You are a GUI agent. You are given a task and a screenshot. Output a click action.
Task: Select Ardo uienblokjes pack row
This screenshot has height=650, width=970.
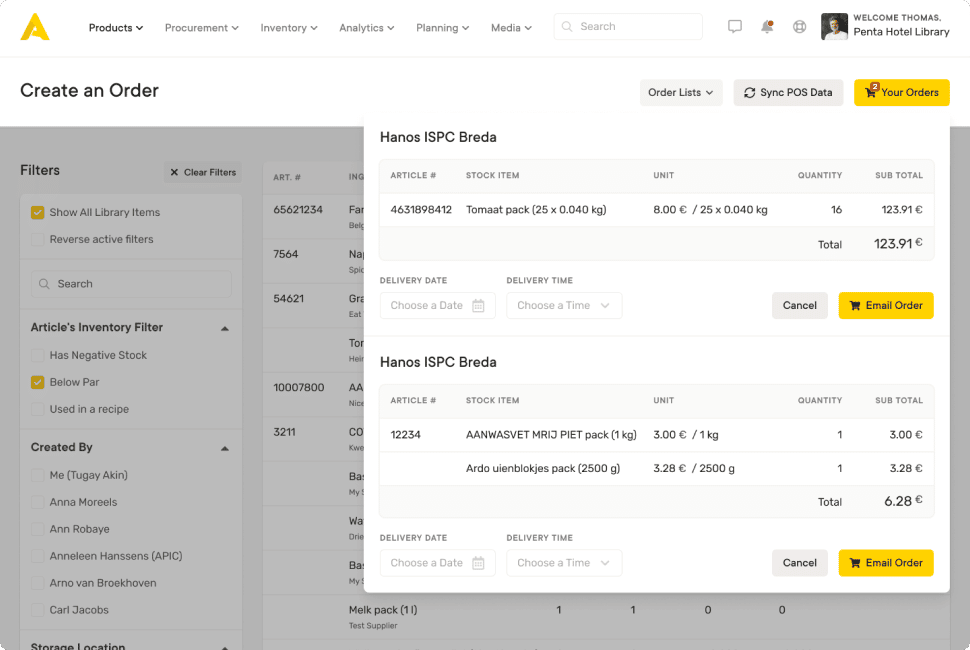click(x=656, y=468)
